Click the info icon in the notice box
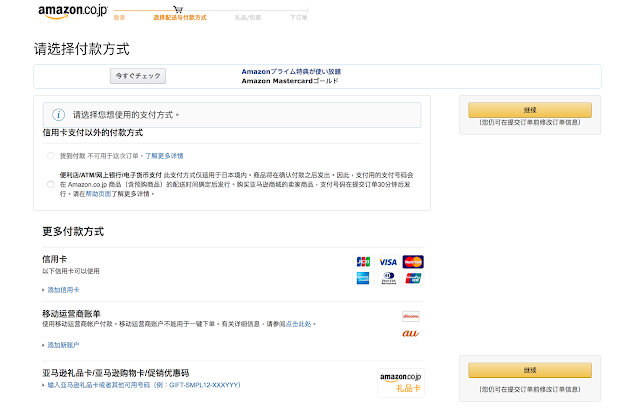Screen dimensions: 640x408 (58, 115)
